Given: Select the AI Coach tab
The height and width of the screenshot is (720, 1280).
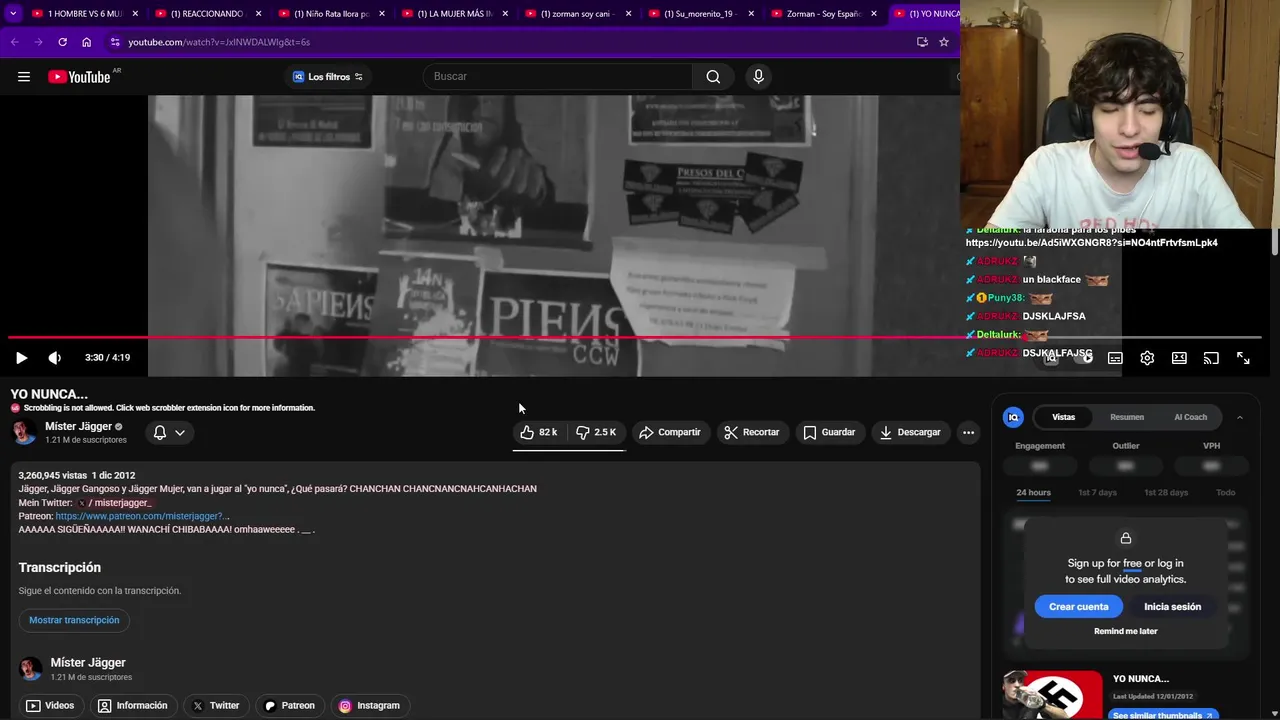Looking at the screenshot, I should 1190,417.
